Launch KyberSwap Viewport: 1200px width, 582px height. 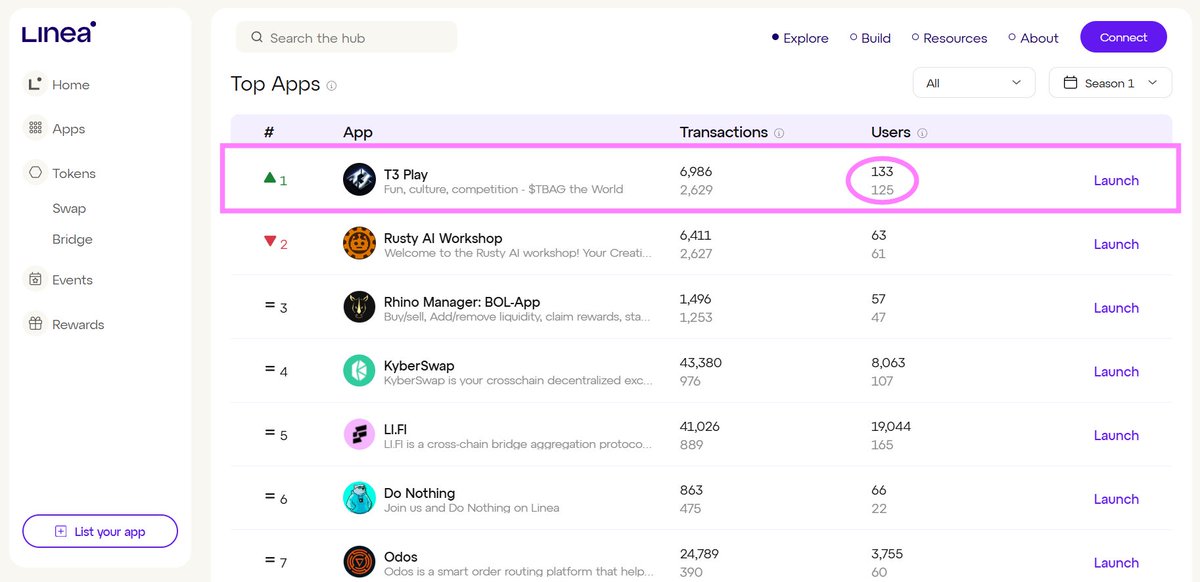point(1116,371)
